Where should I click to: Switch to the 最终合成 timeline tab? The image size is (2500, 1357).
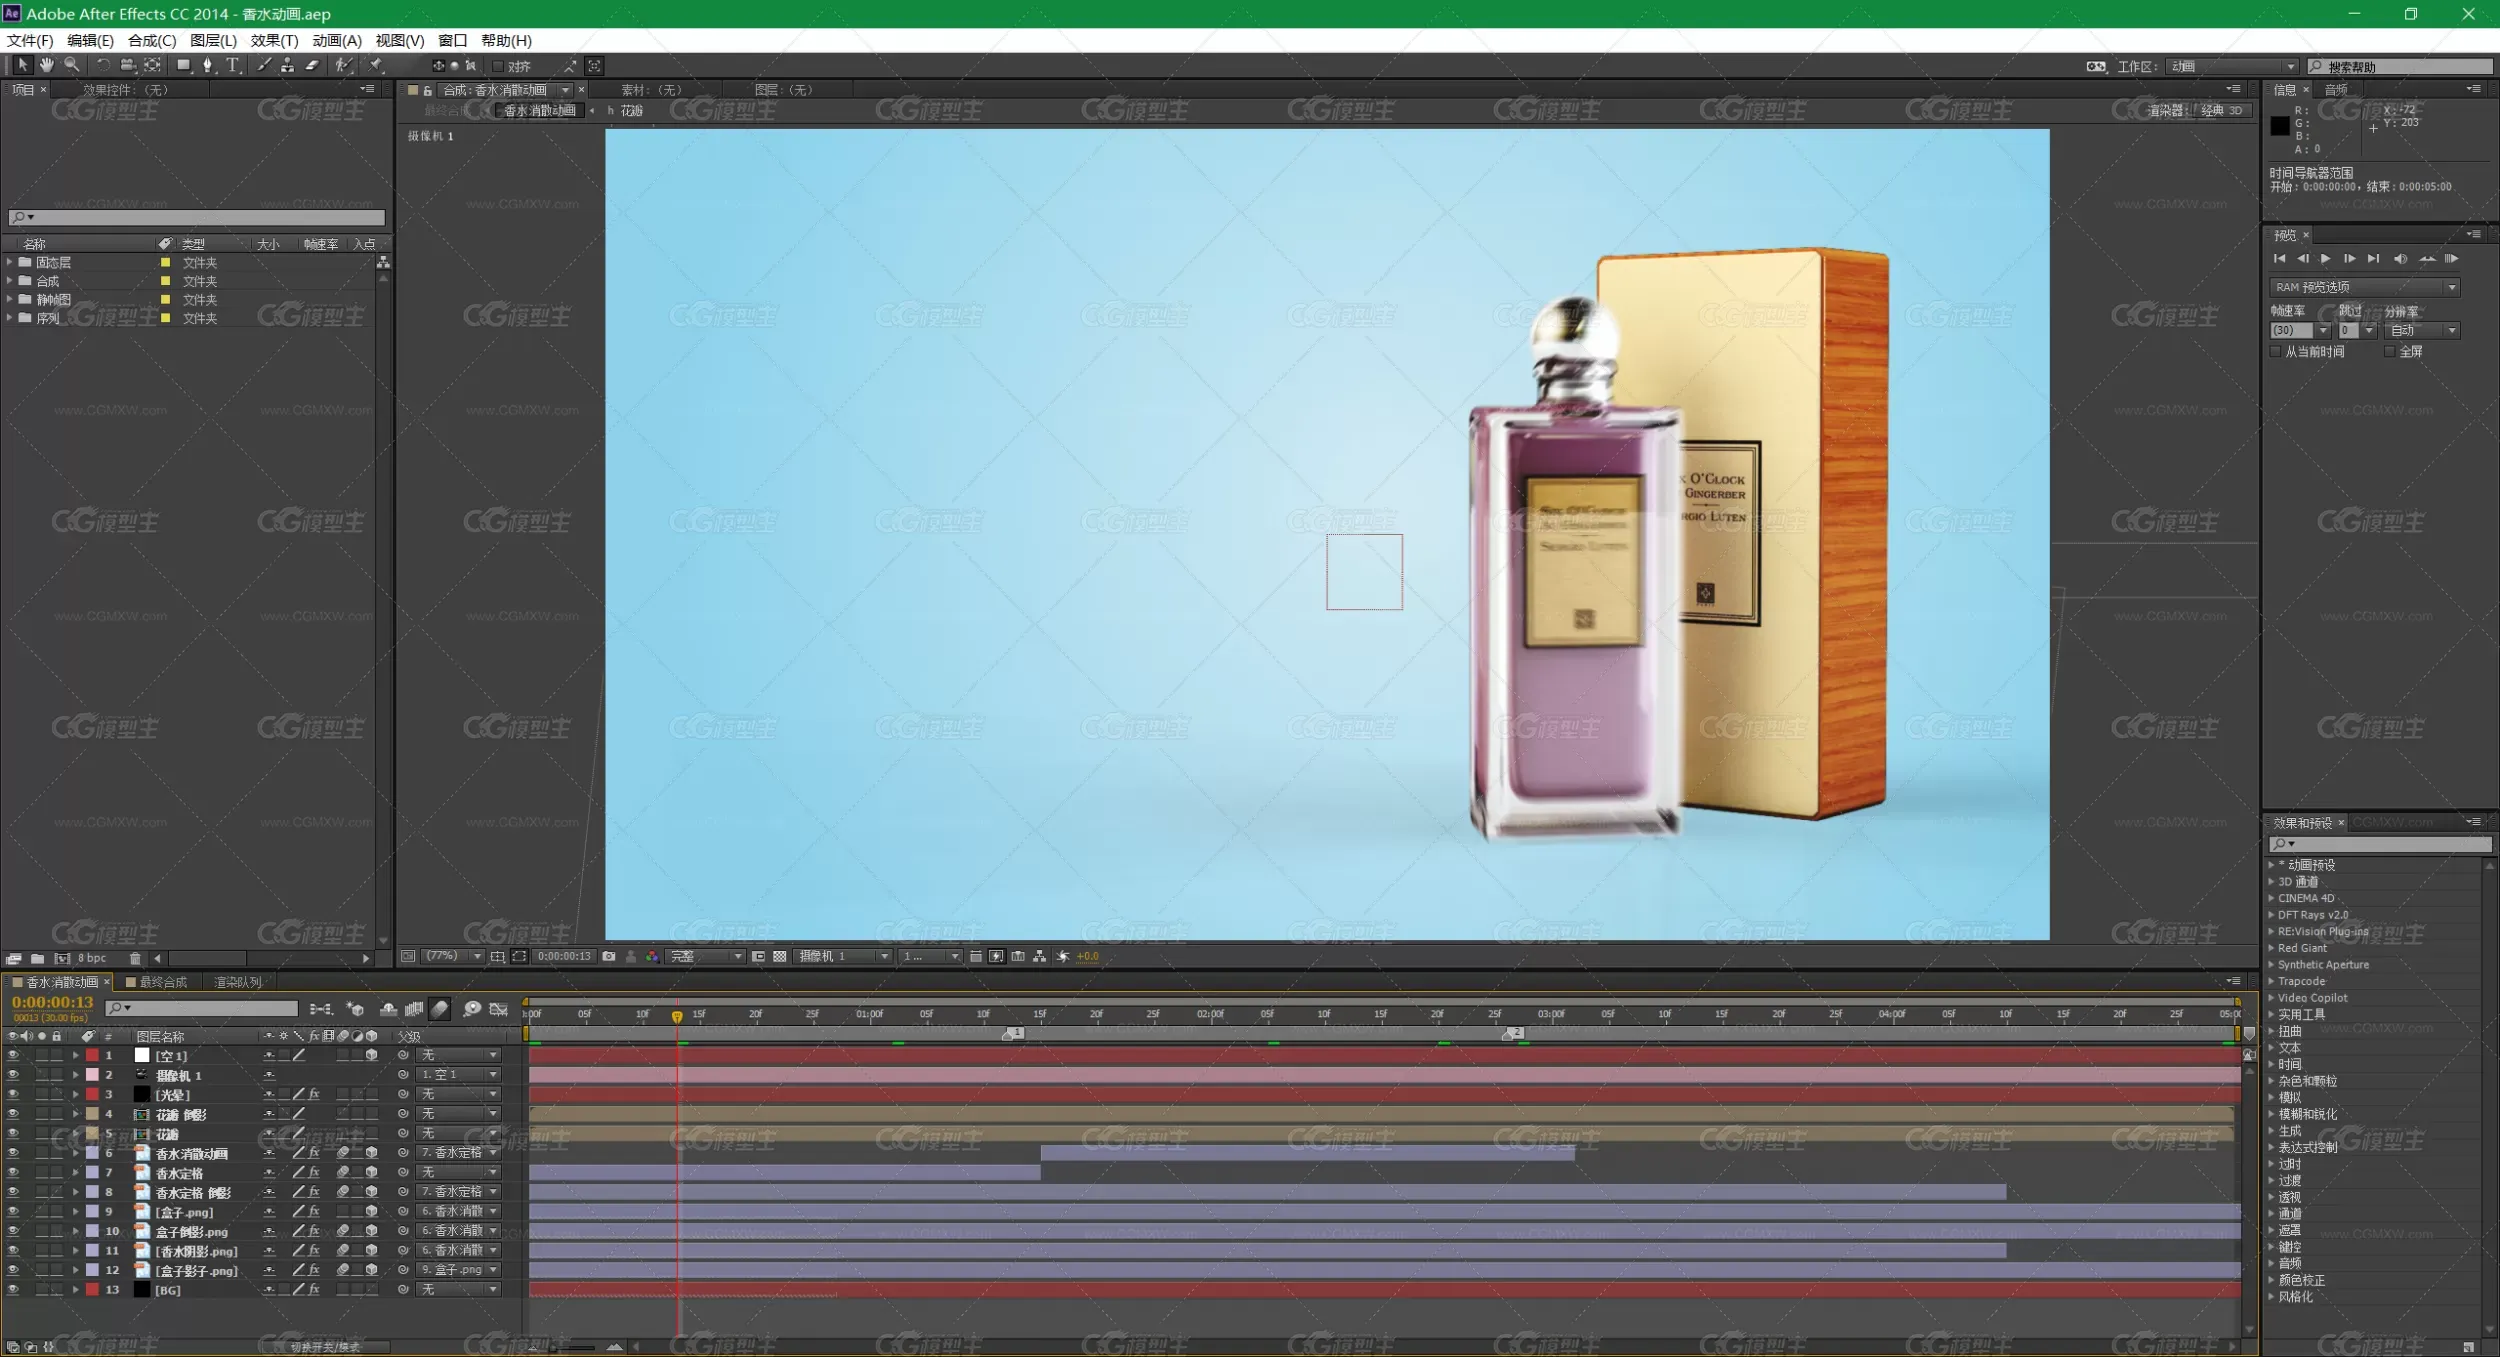click(162, 982)
